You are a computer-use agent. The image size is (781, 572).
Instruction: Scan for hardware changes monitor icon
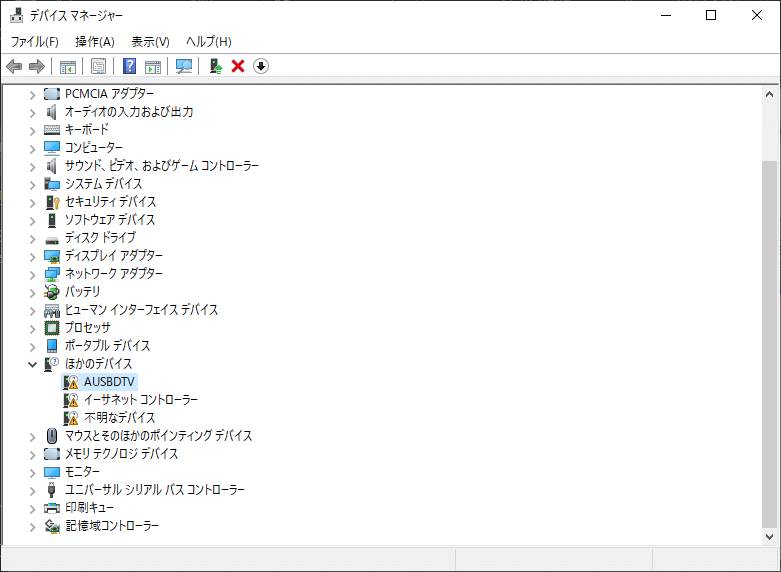(x=184, y=66)
